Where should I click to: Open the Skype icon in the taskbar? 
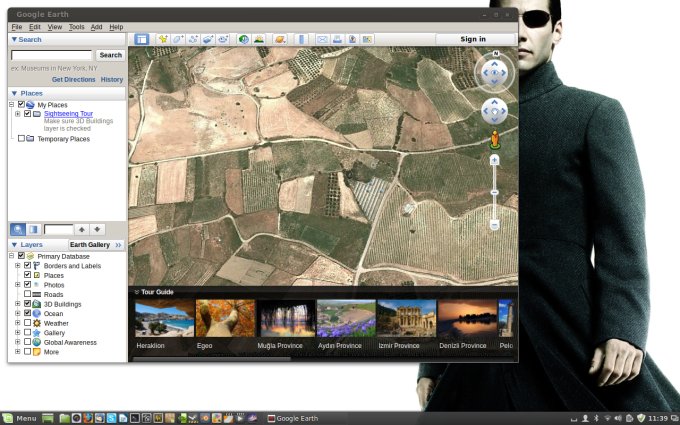click(x=111, y=418)
